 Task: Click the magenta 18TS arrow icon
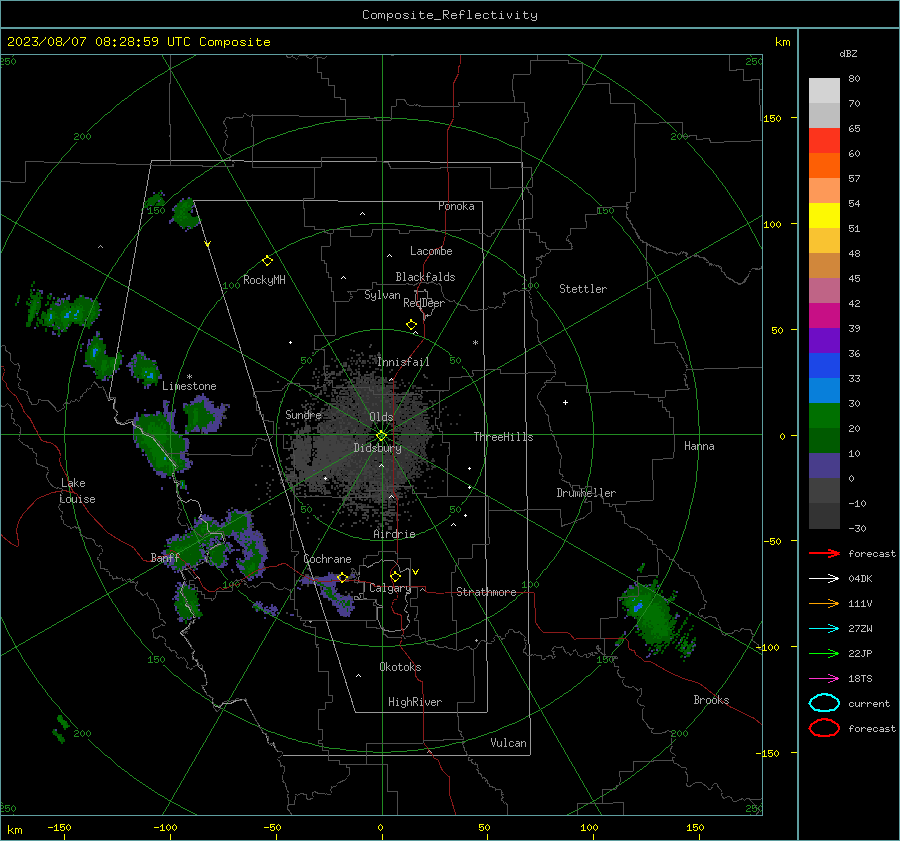[824, 679]
